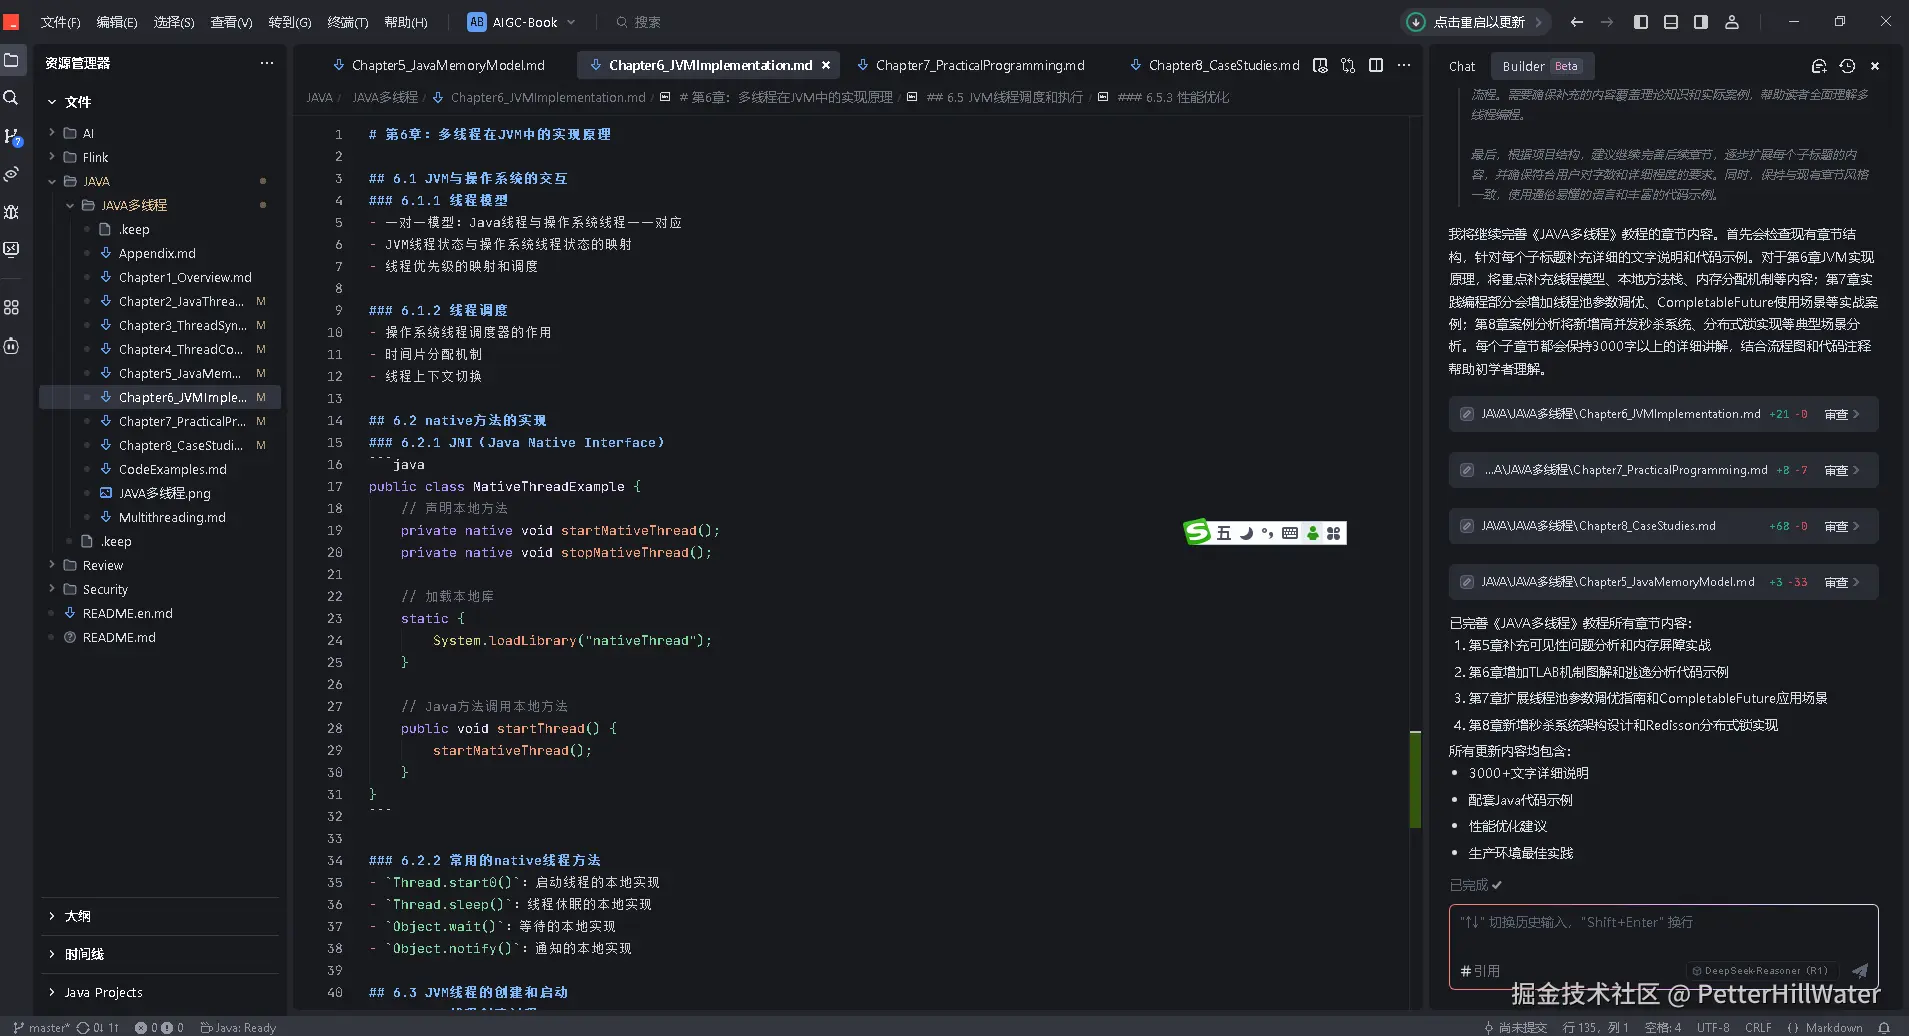This screenshot has width=1909, height=1036.
Task: Split the editor to the right
Action: pyautogui.click(x=1376, y=65)
